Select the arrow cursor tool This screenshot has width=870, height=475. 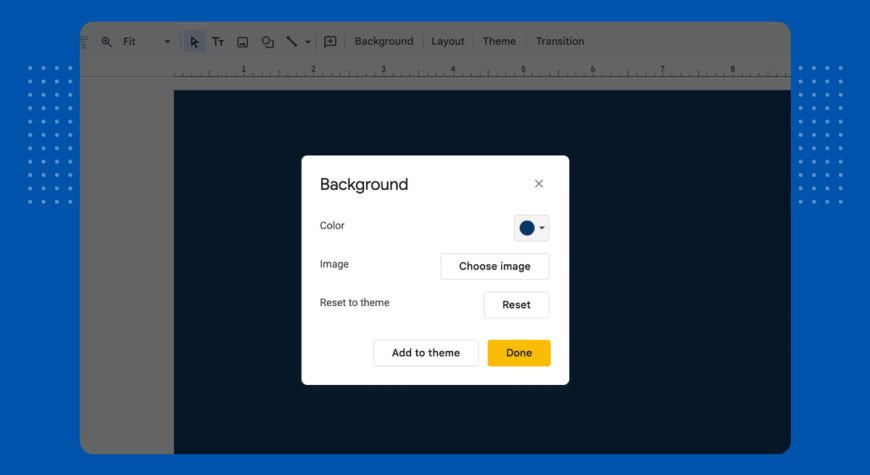point(194,42)
